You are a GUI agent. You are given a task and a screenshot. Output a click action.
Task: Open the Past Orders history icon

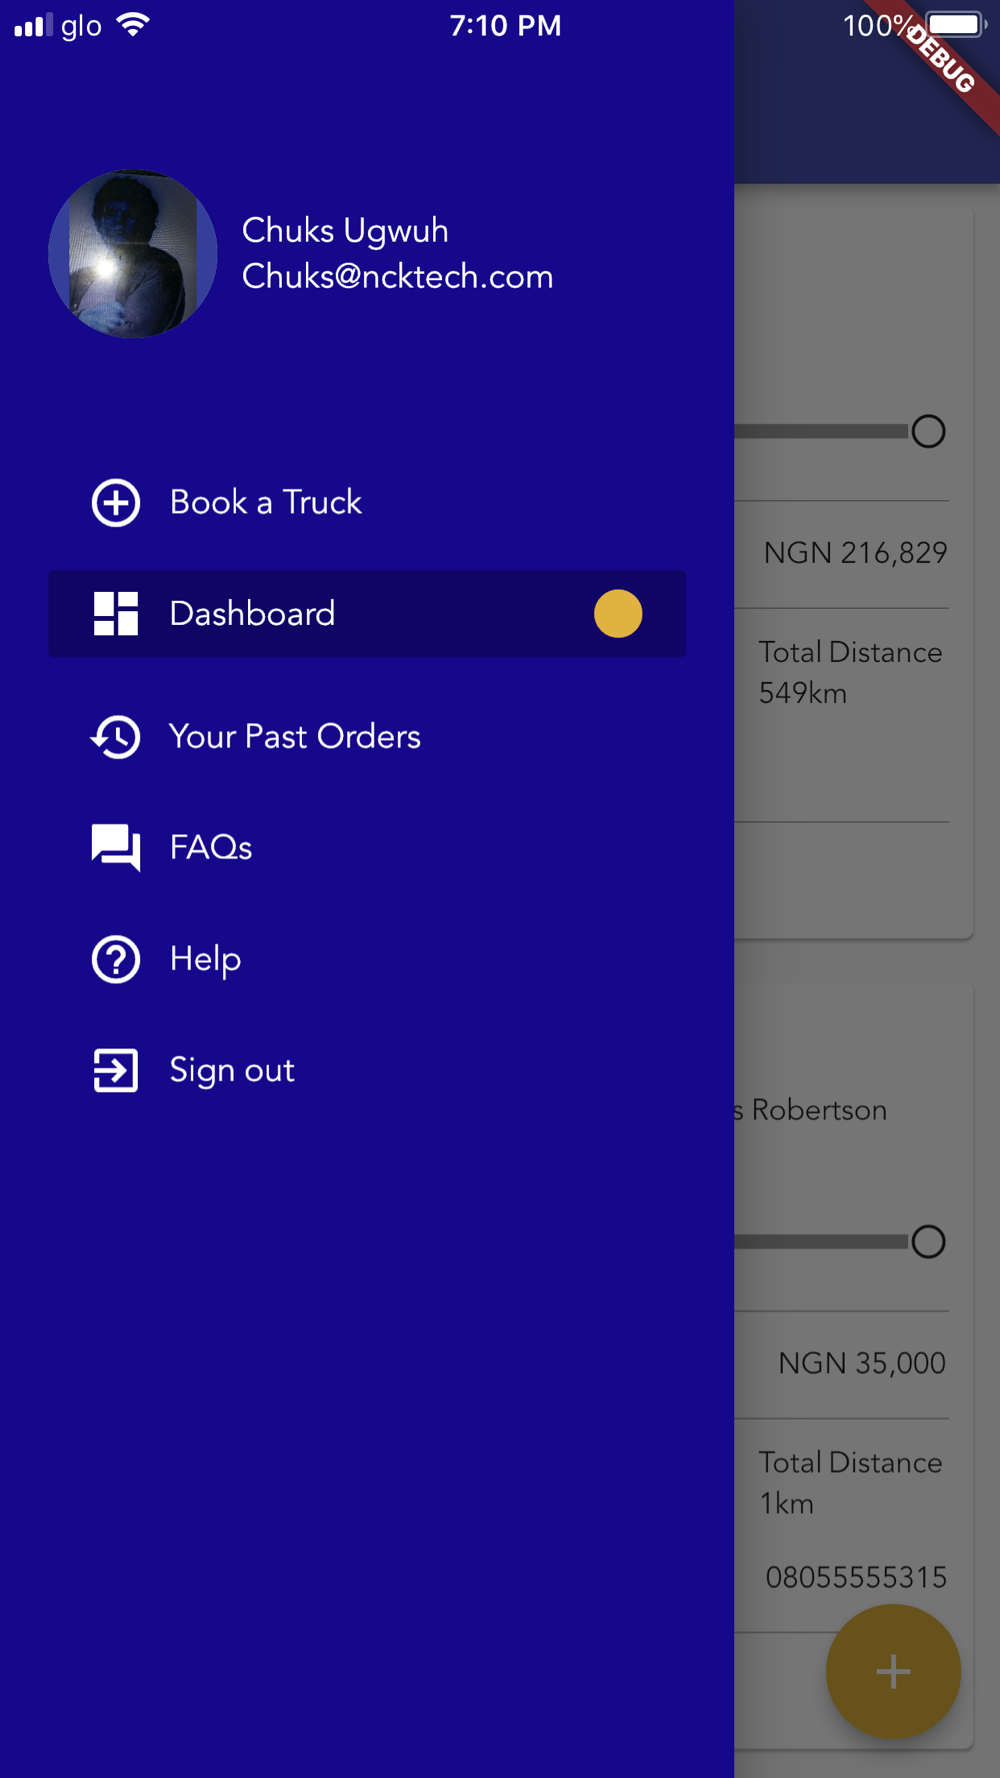pos(116,737)
